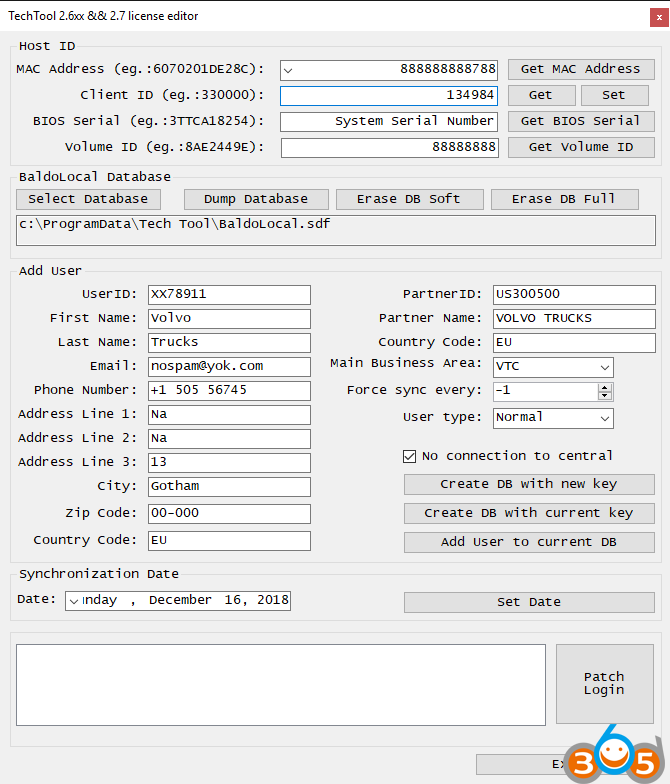Click Get MAC Address button
Screen dimensions: 670x784
click(x=581, y=69)
